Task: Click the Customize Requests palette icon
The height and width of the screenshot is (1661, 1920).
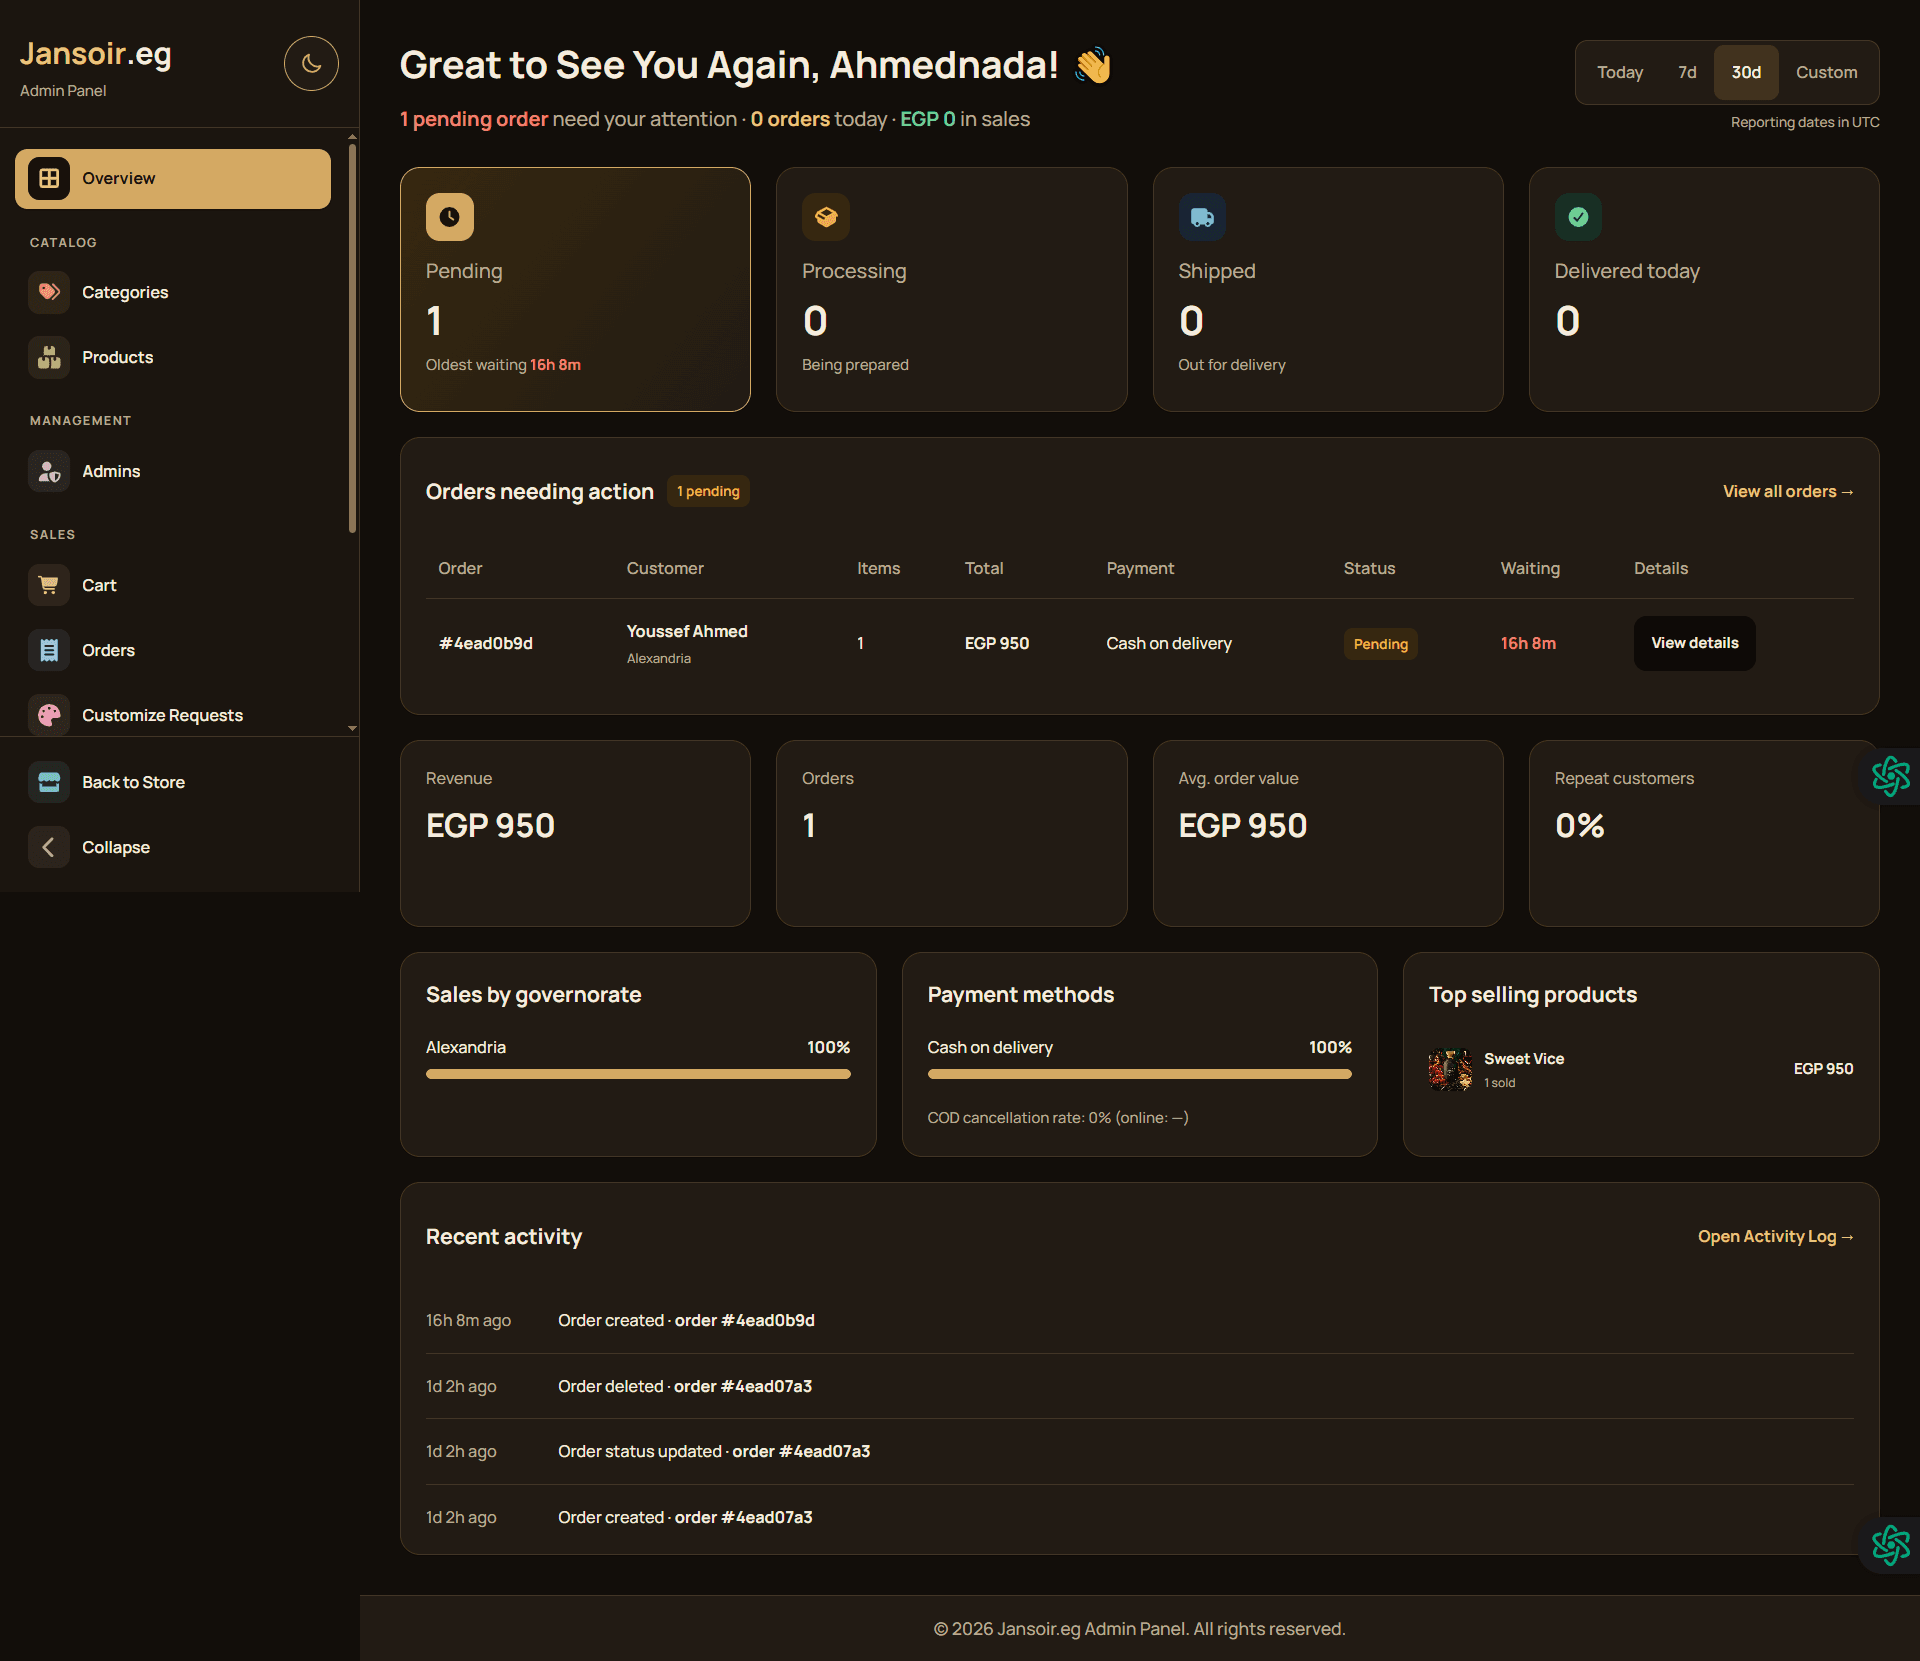Action: tap(49, 715)
